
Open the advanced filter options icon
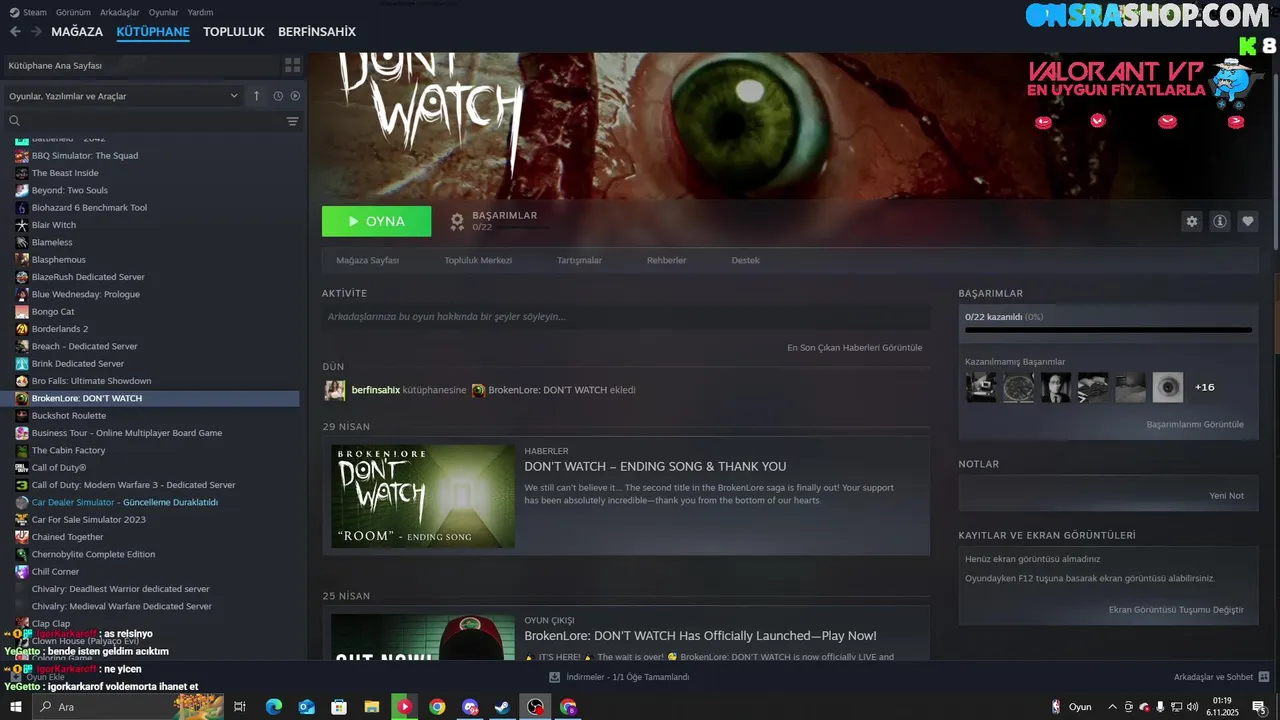tap(292, 121)
